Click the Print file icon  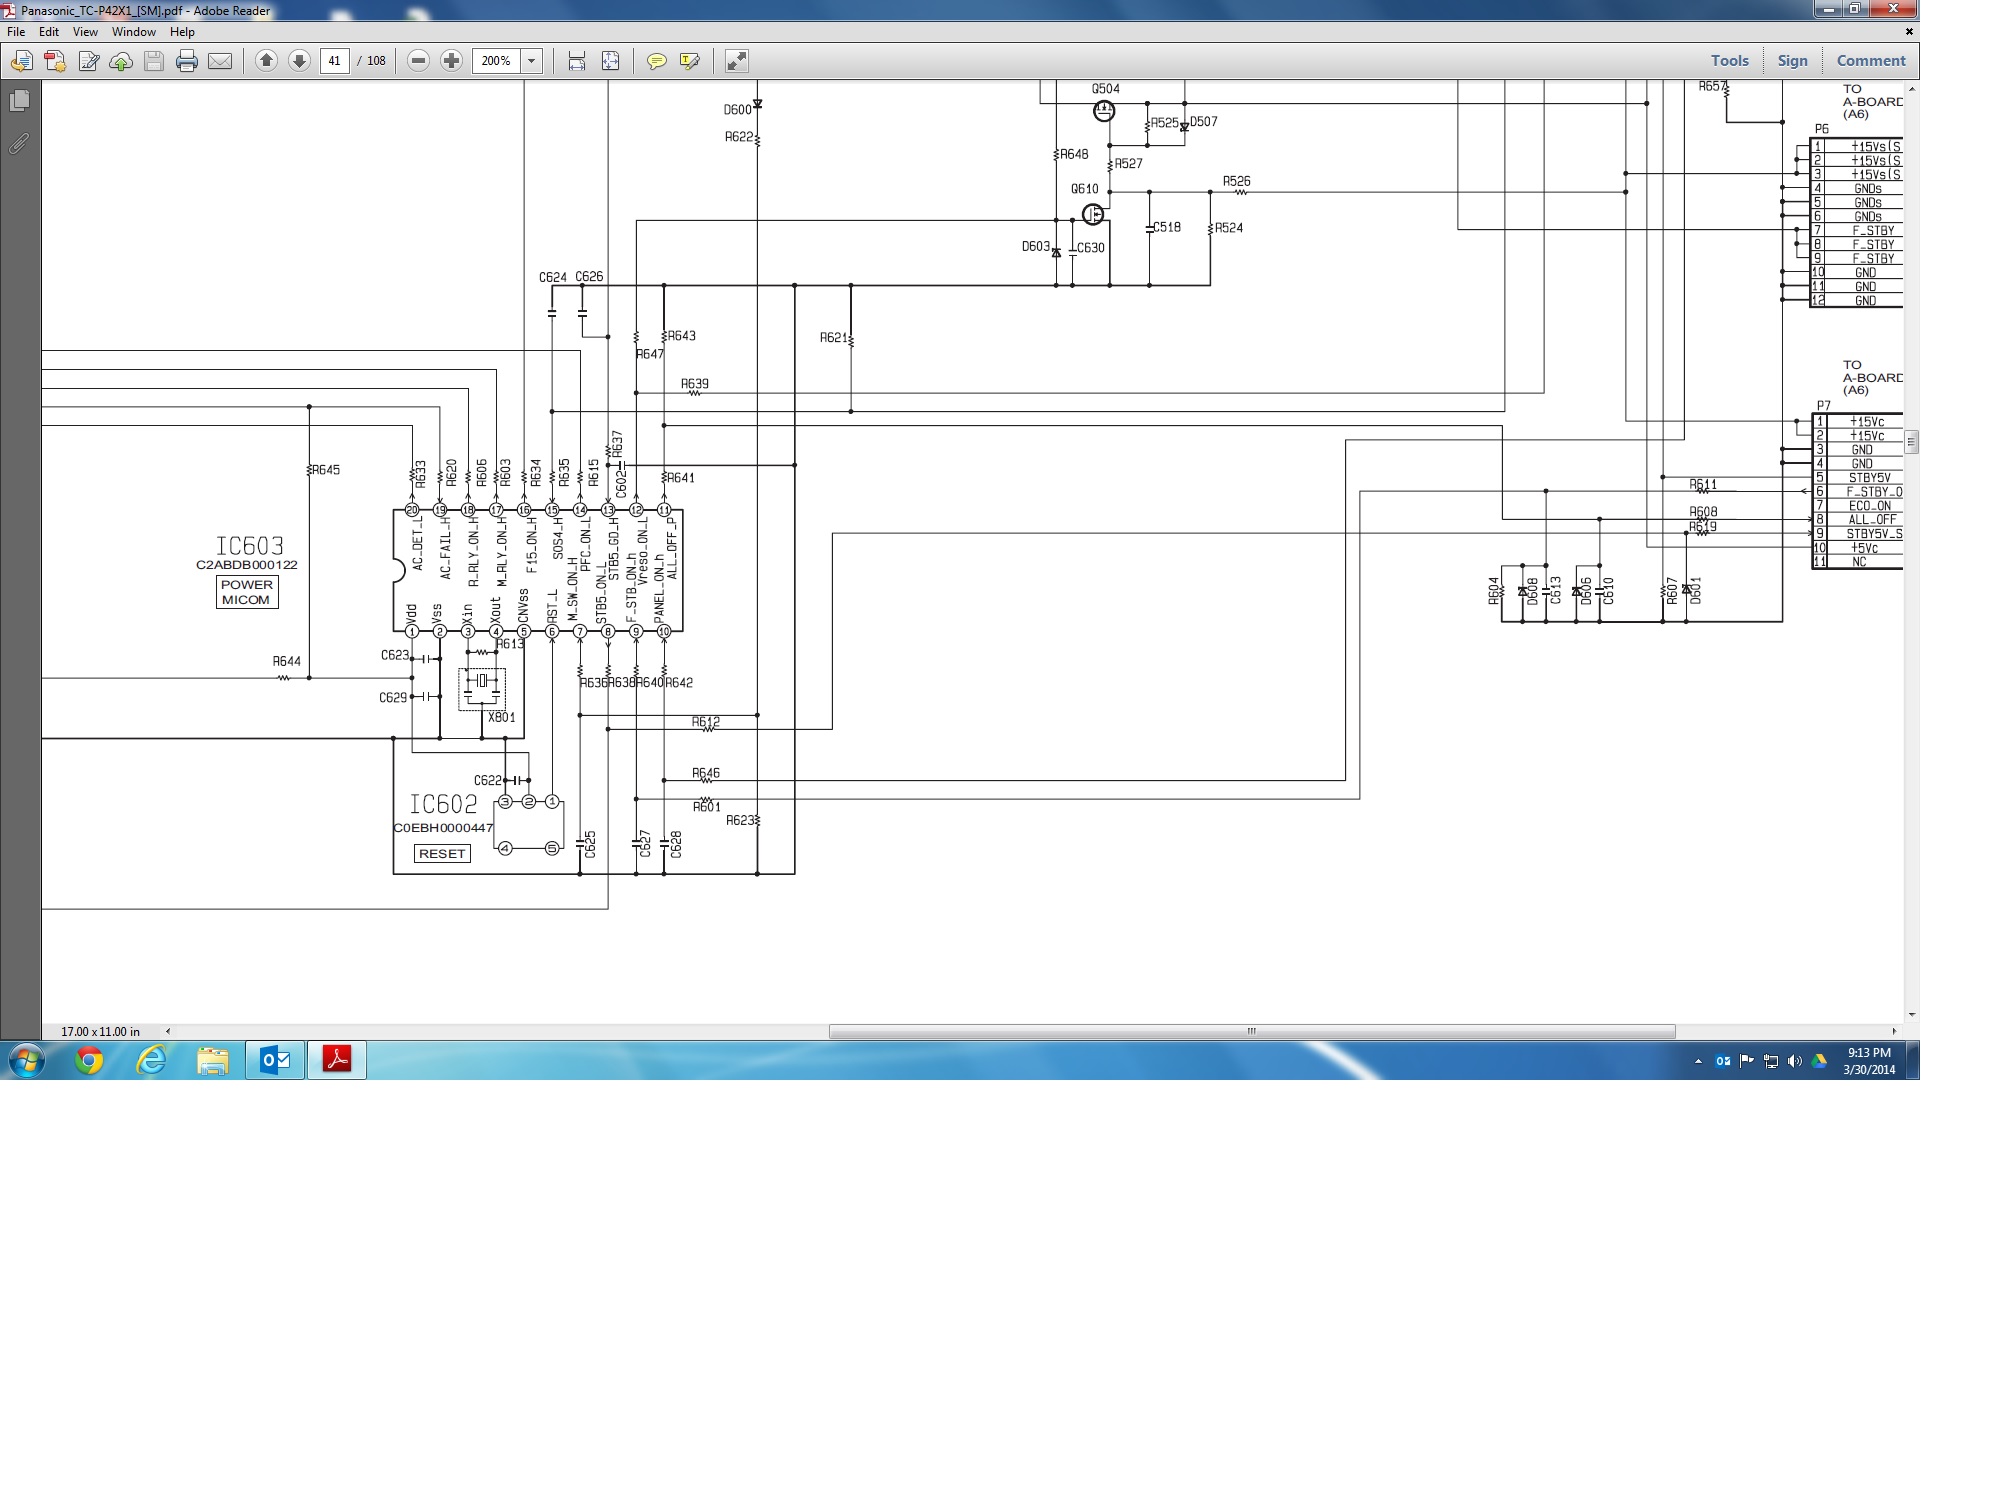click(x=186, y=61)
